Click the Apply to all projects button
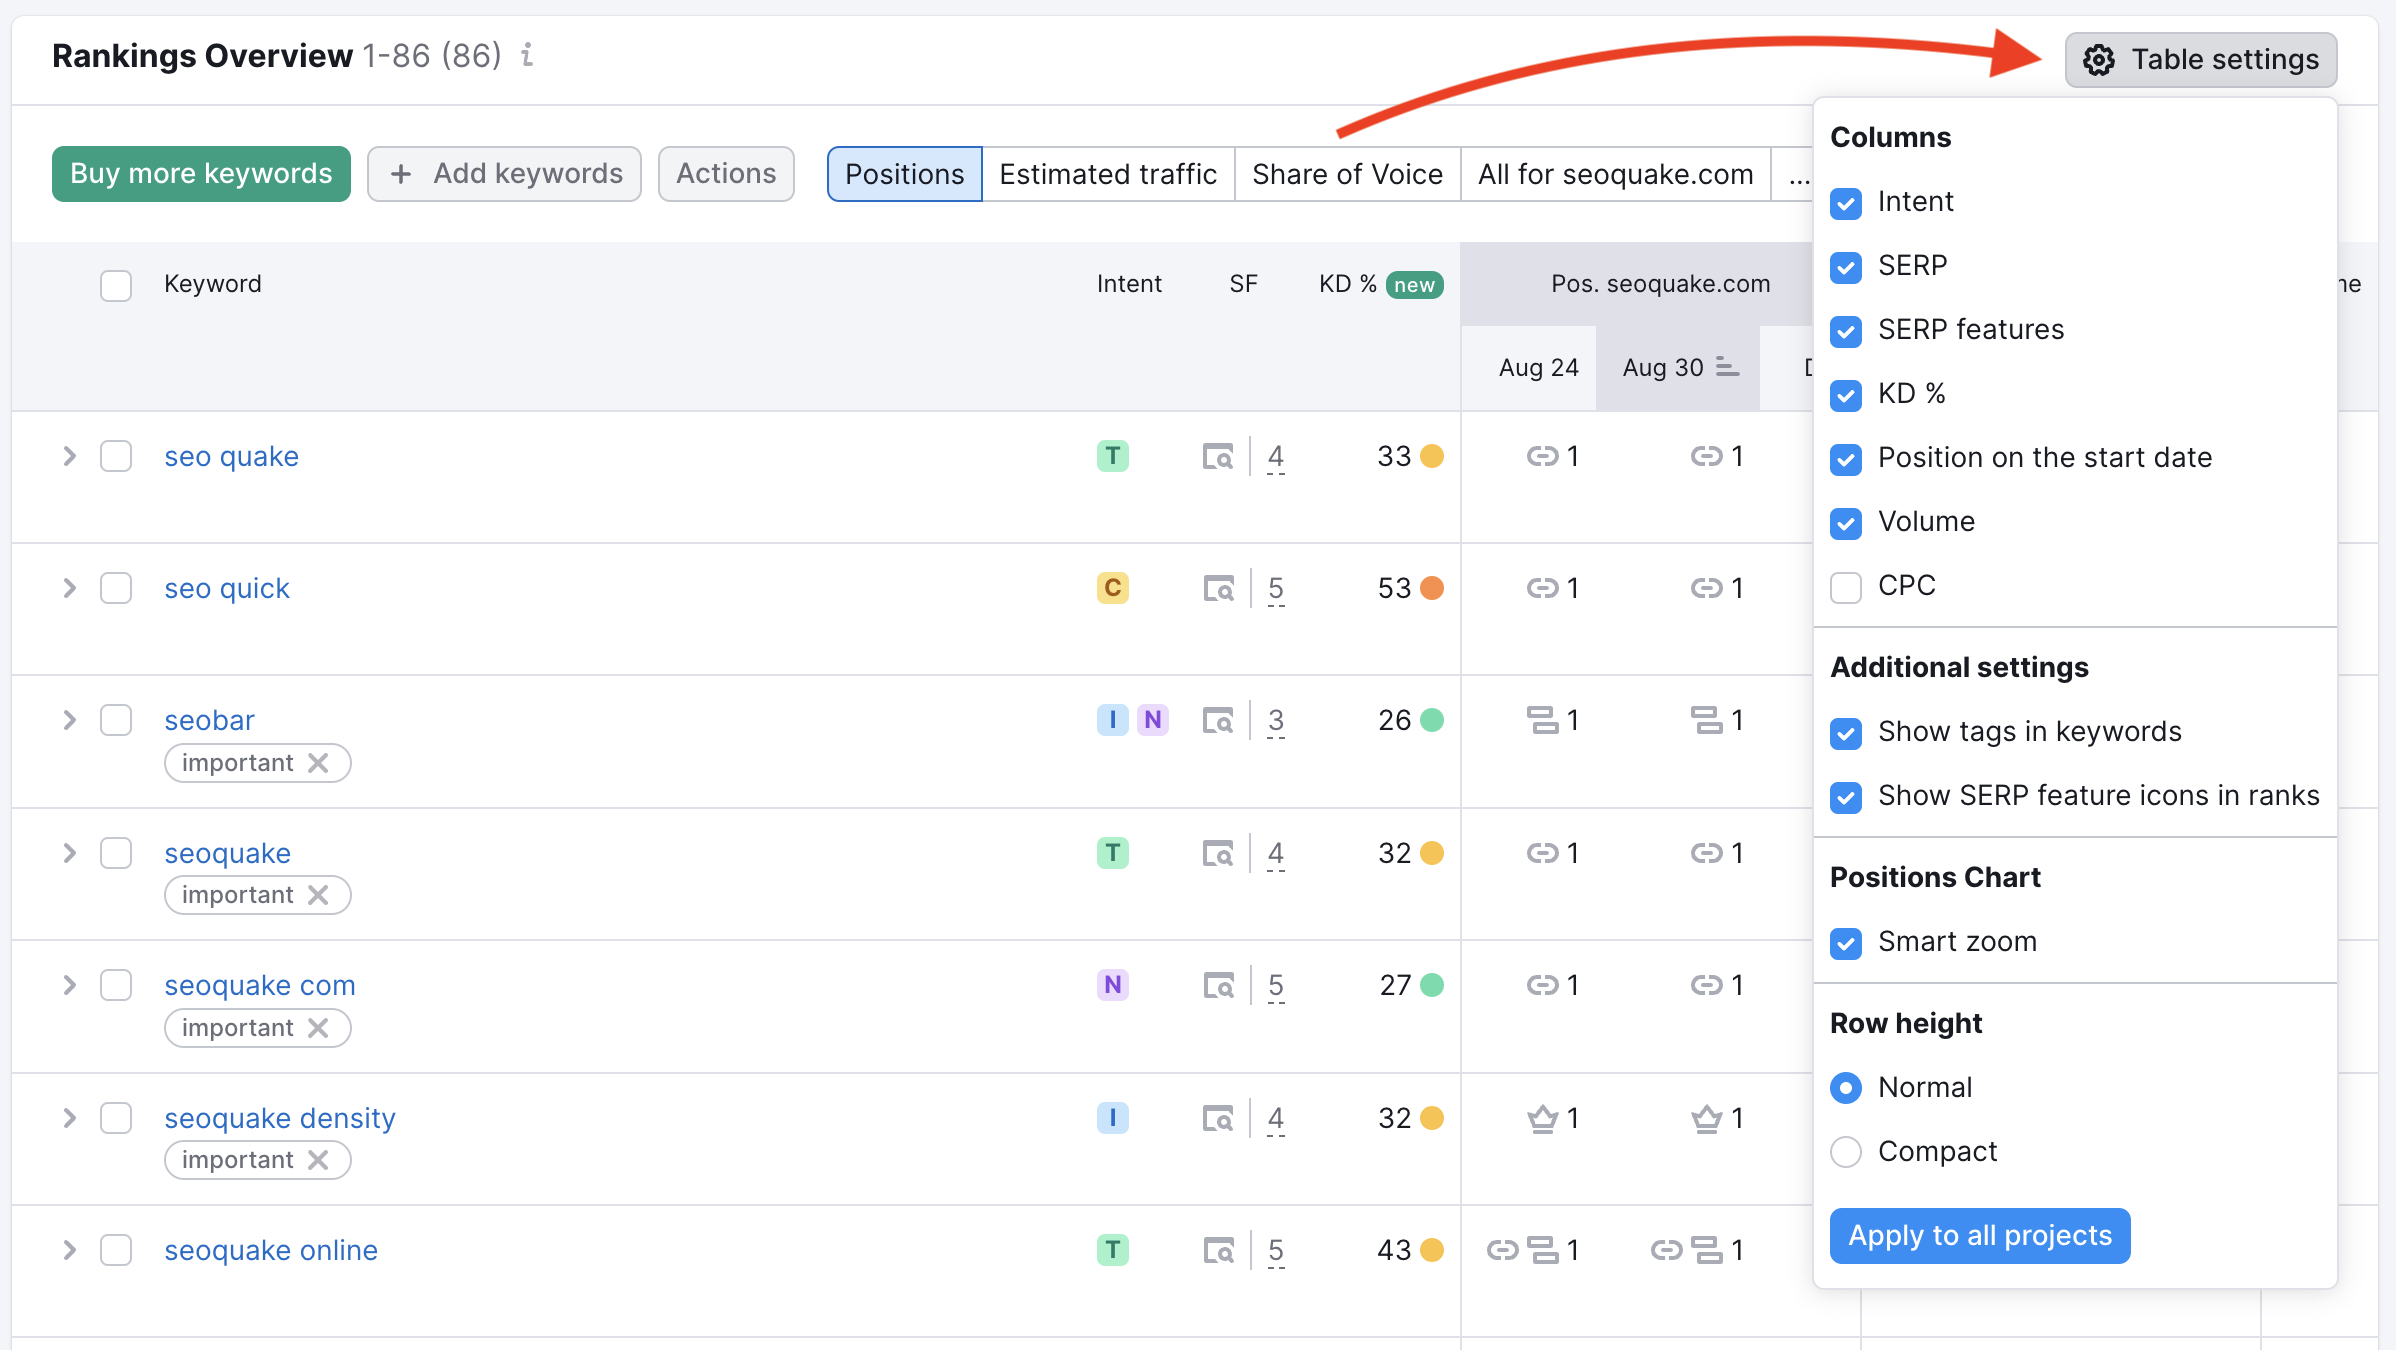 click(x=1978, y=1235)
